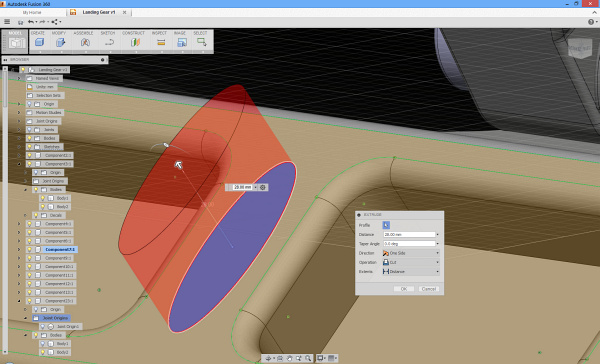
Task: Click the Pan hand icon
Action: (x=289, y=358)
